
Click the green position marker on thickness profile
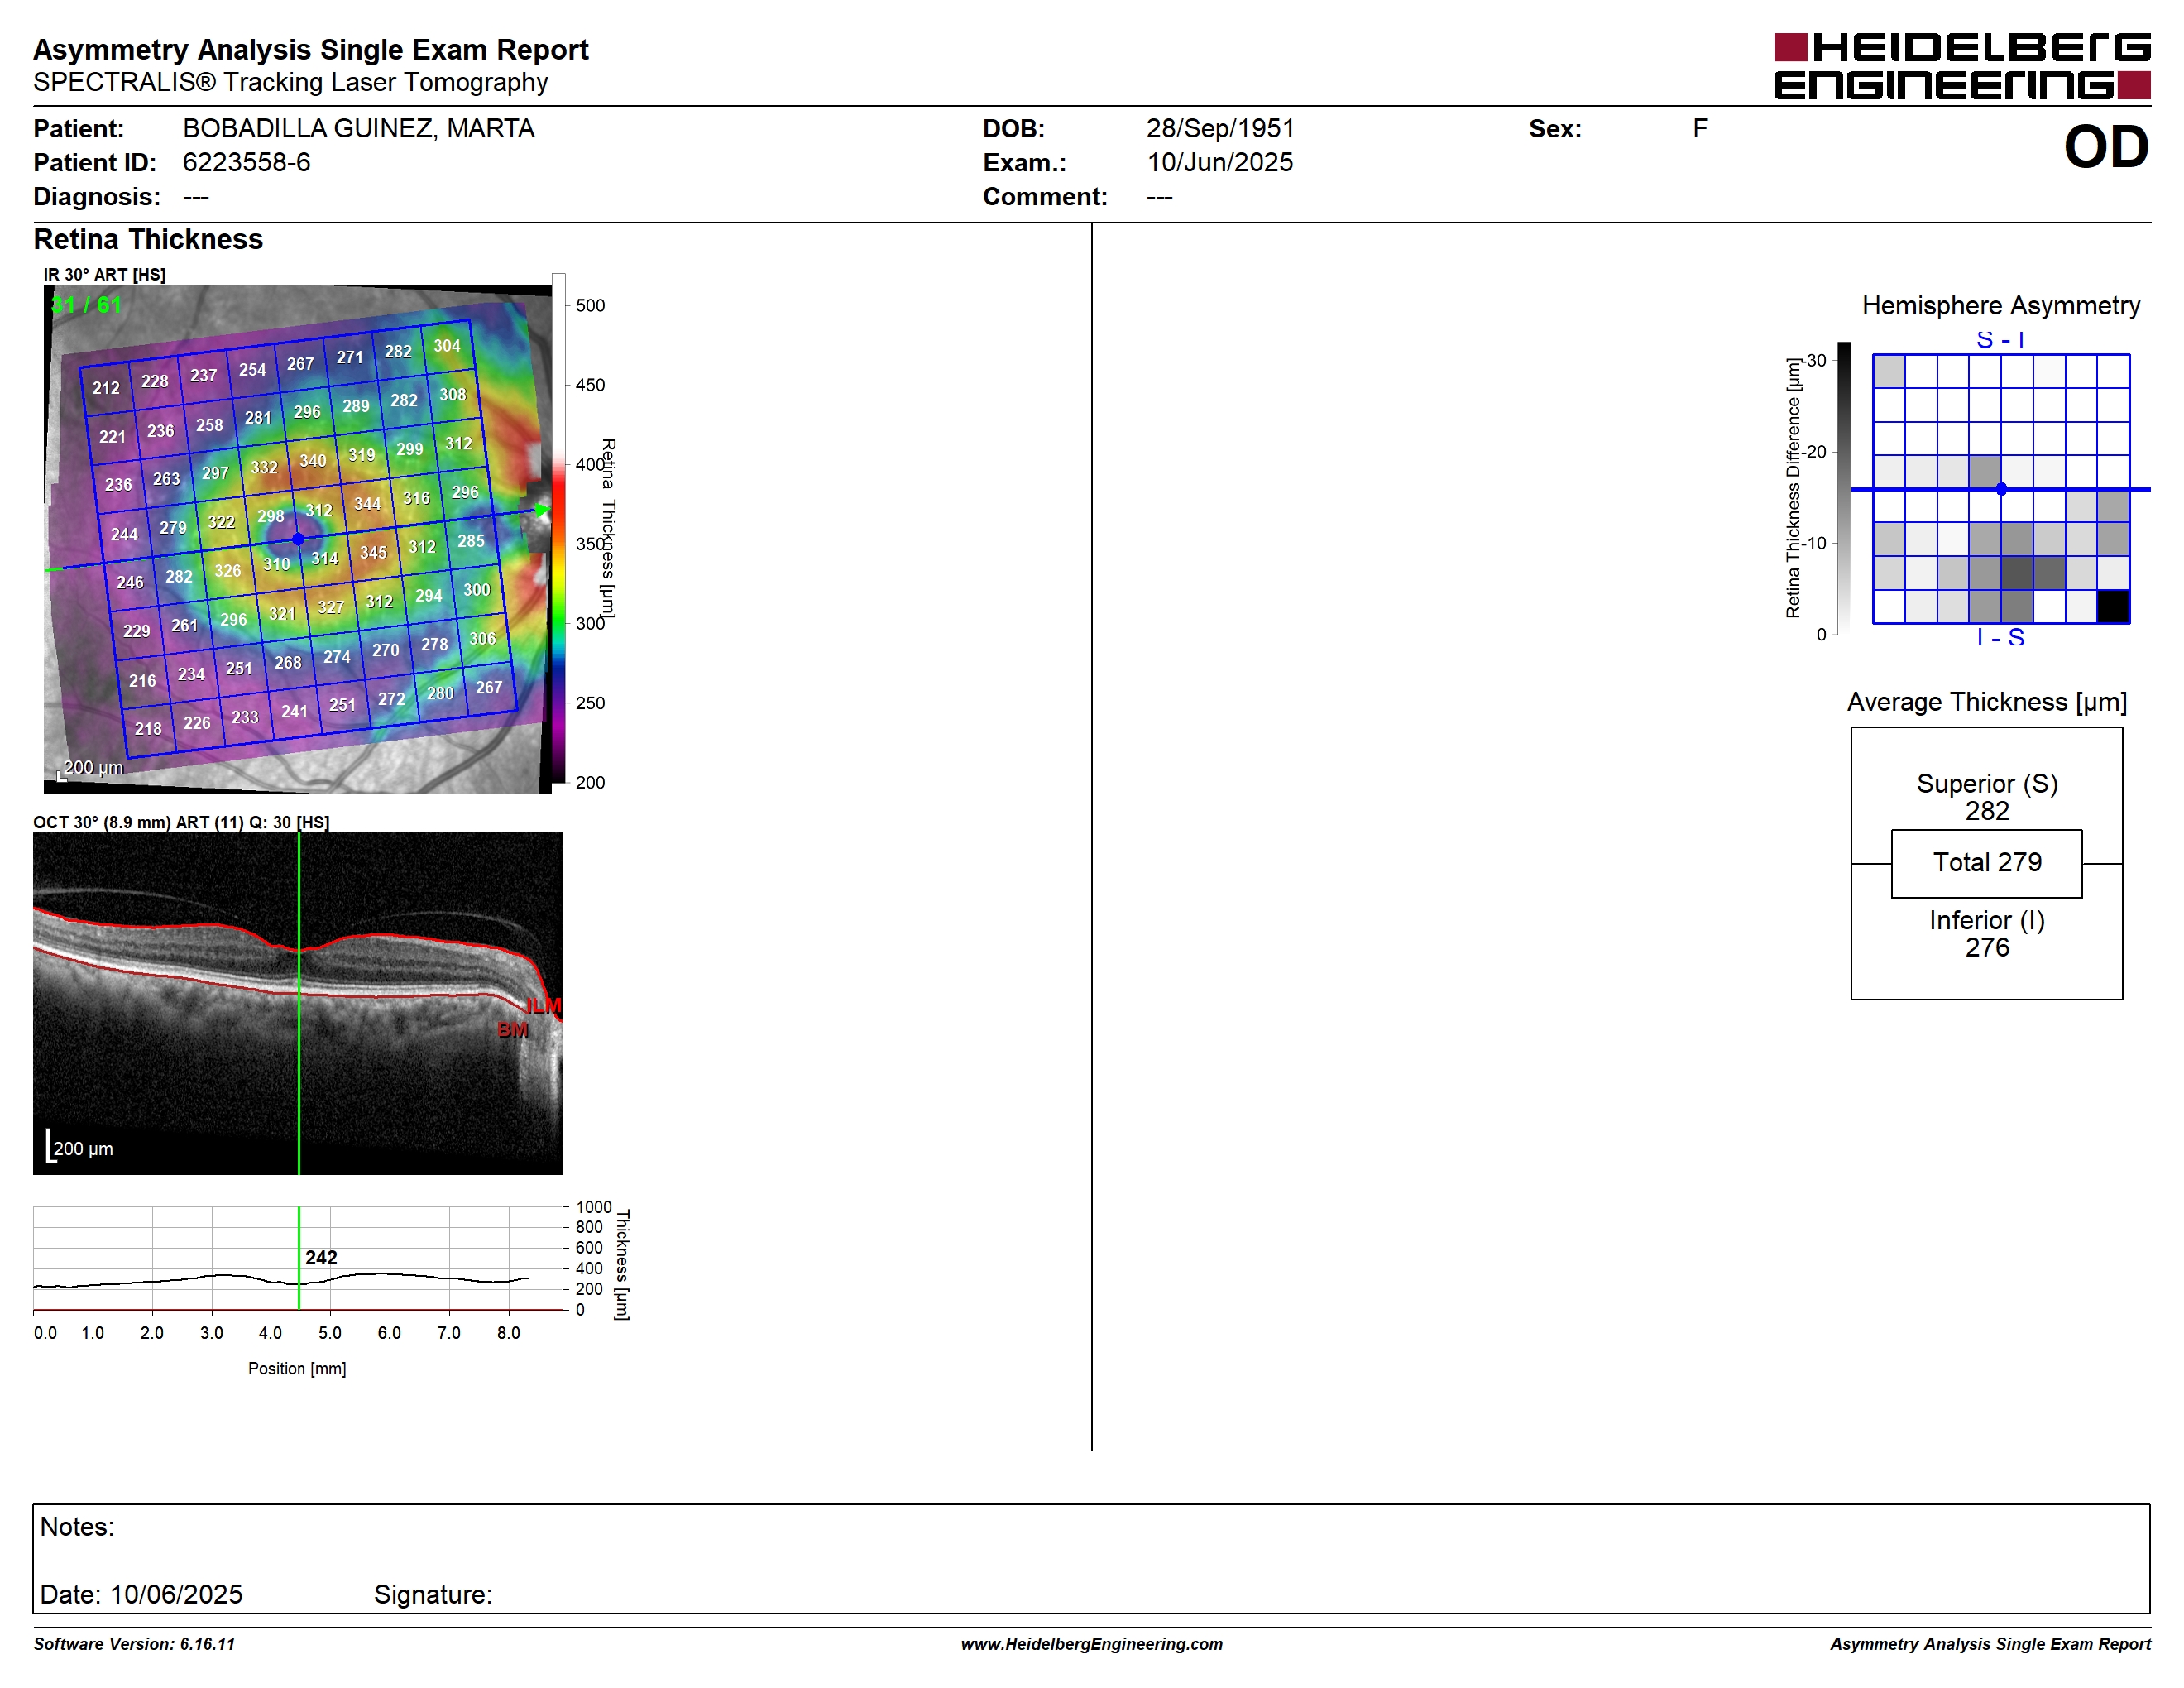point(298,1258)
